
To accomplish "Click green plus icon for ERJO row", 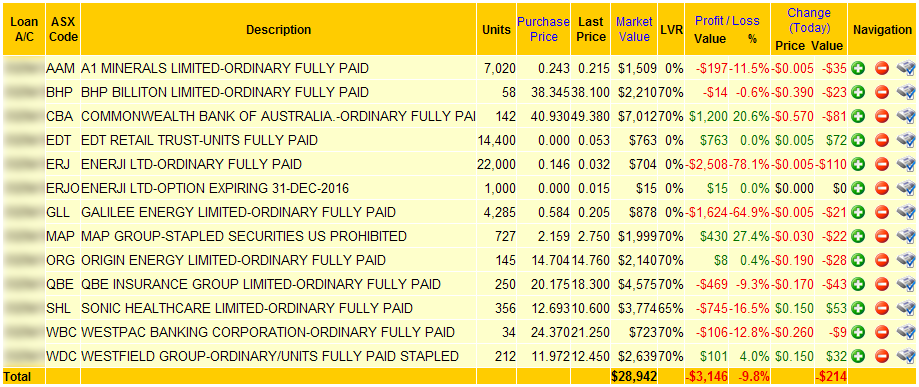I will click(x=859, y=189).
